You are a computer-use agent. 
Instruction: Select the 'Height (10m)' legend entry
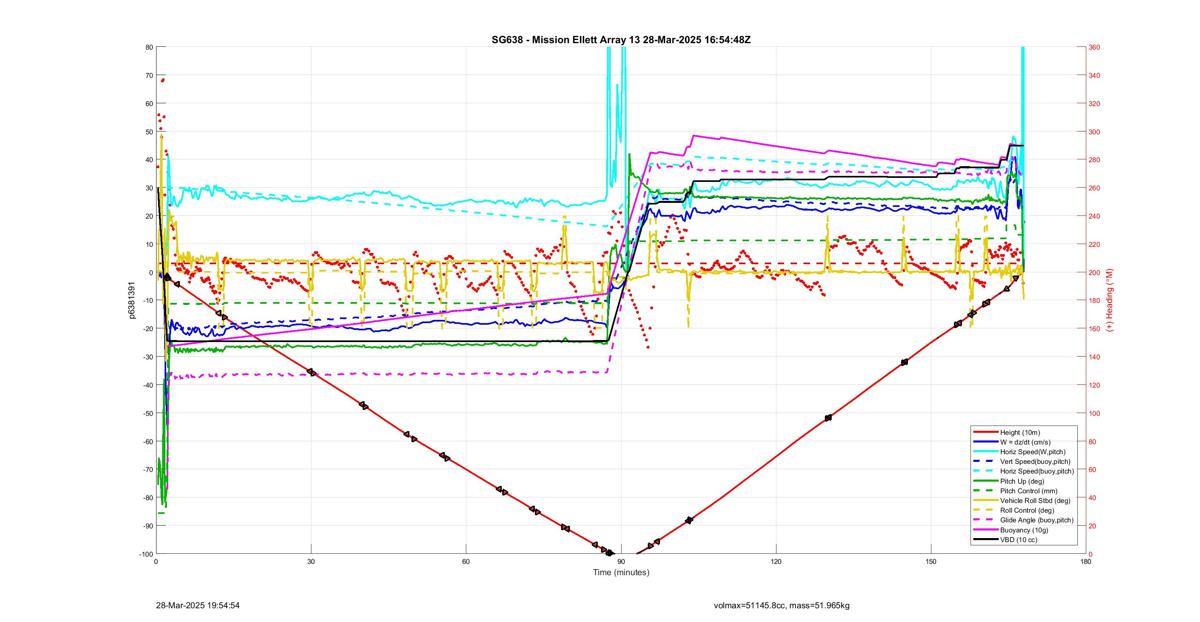[x=1020, y=432]
